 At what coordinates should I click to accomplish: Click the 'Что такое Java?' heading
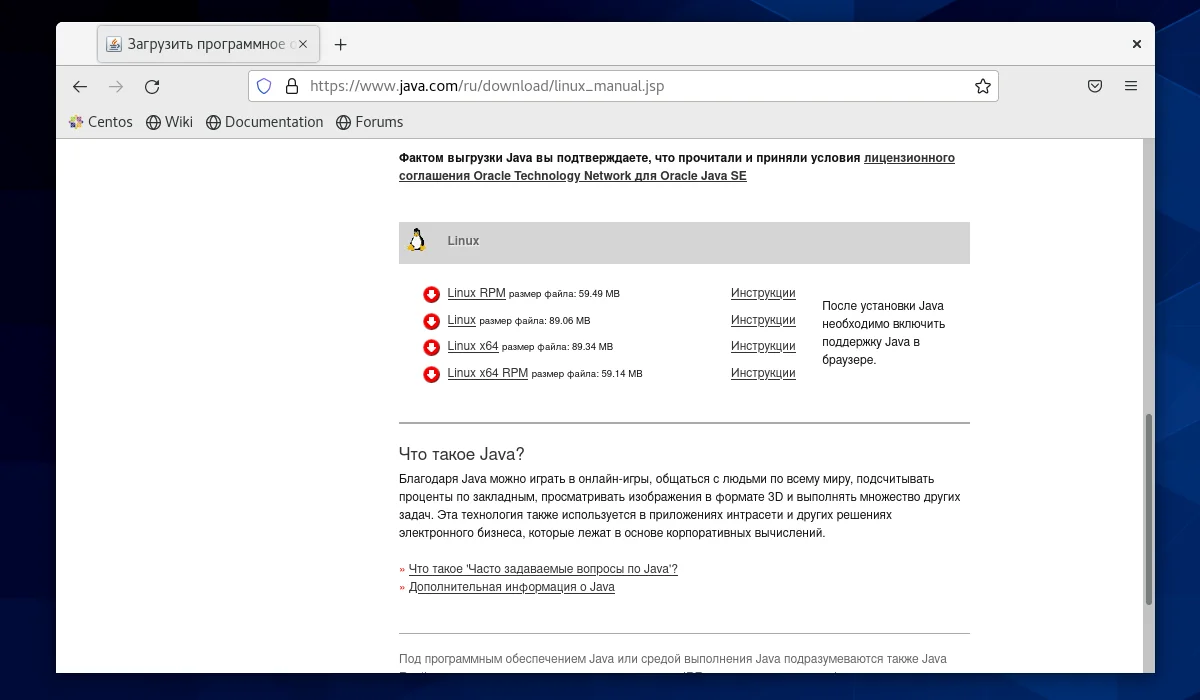[x=461, y=454]
